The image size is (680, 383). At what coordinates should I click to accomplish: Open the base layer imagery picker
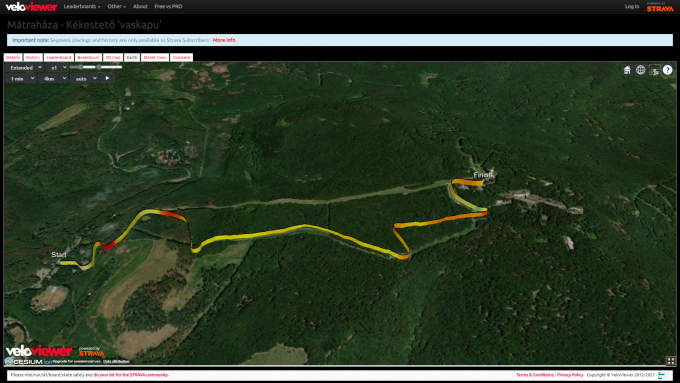654,70
